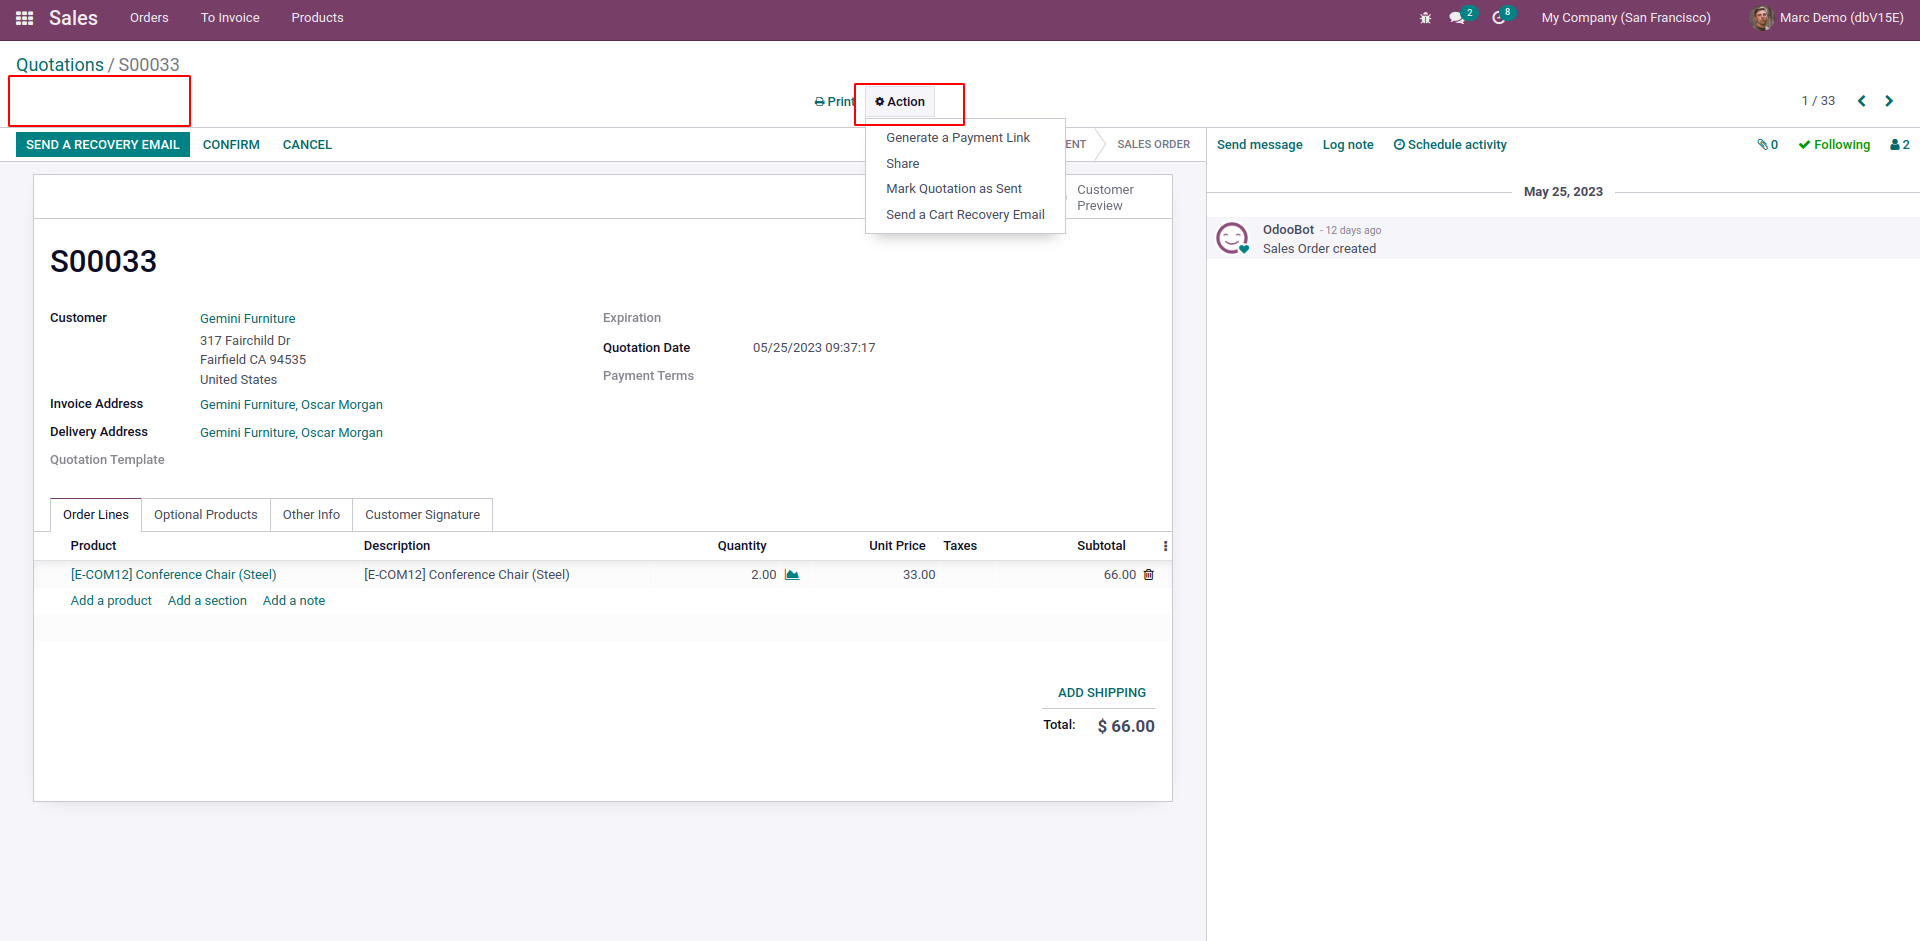
Task: Open the column options kebab menu
Action: [x=1165, y=546]
